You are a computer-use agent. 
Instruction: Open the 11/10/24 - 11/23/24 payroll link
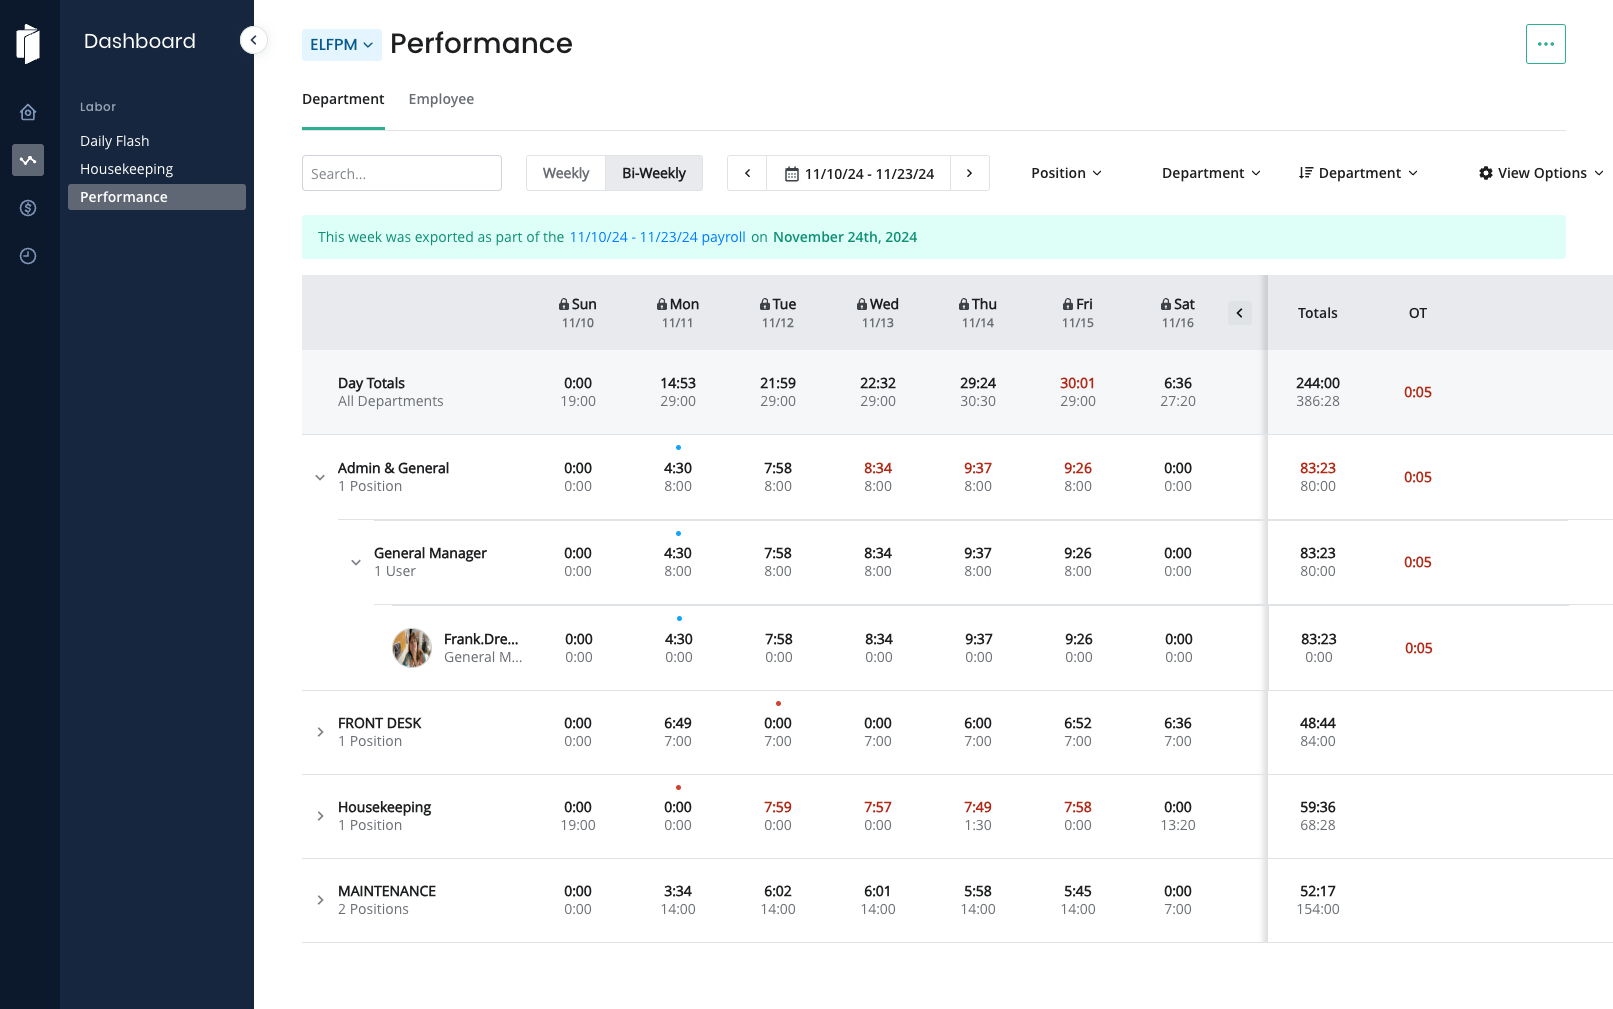(657, 237)
